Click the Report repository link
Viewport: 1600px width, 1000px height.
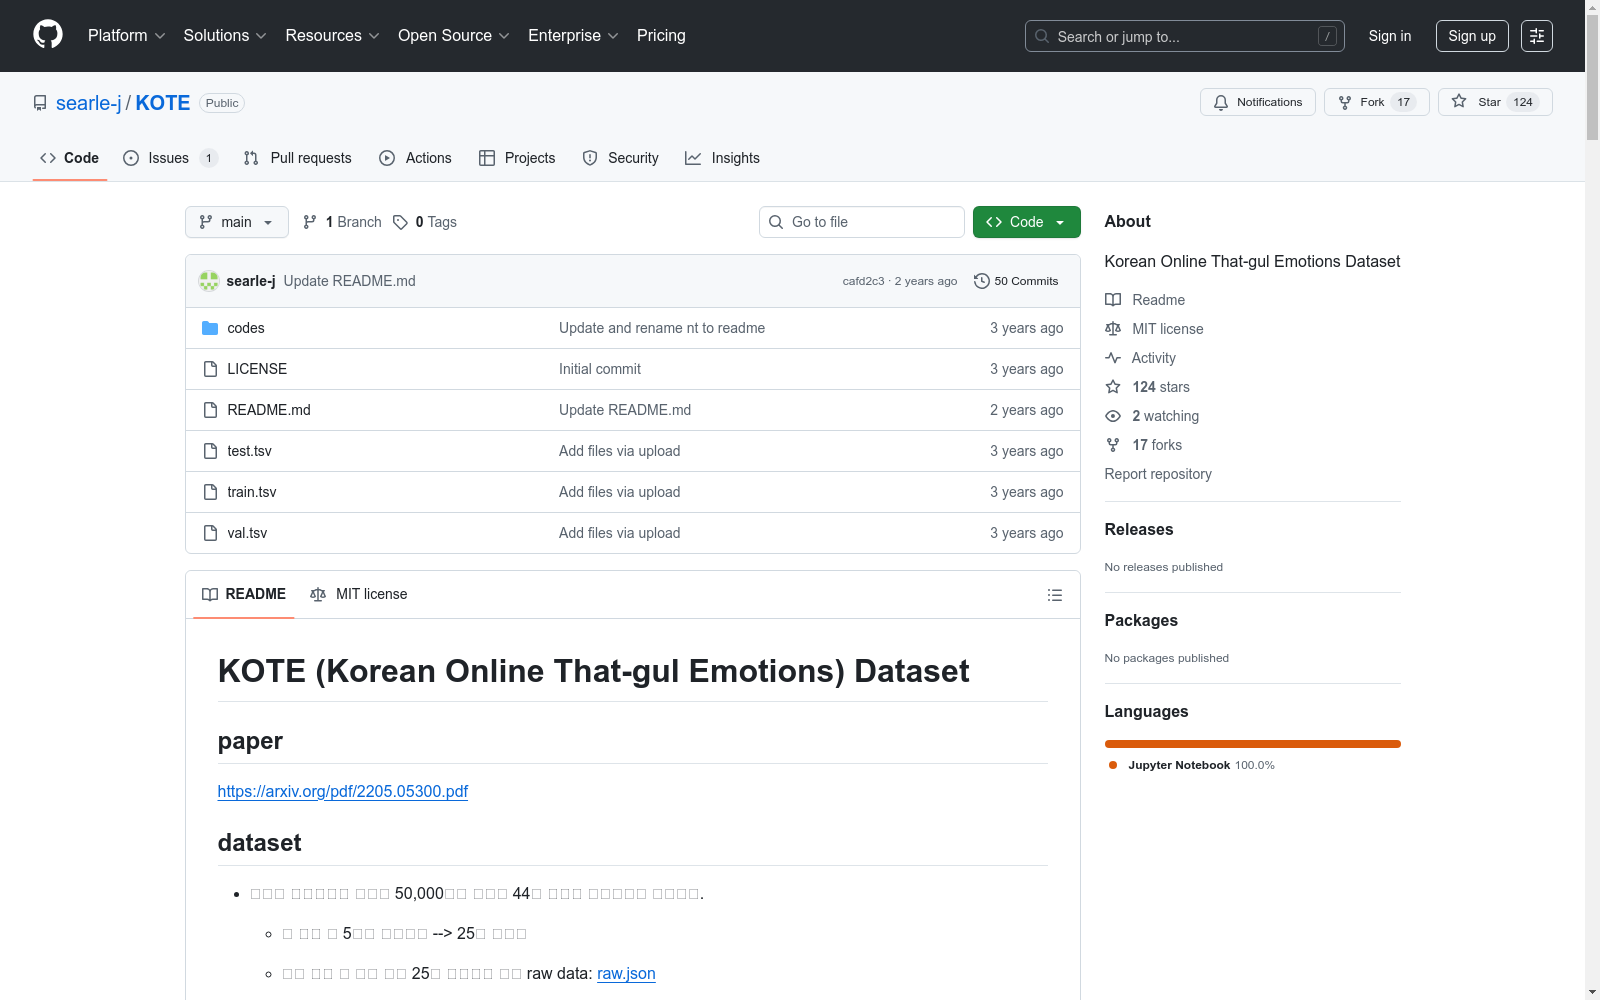[1158, 474]
